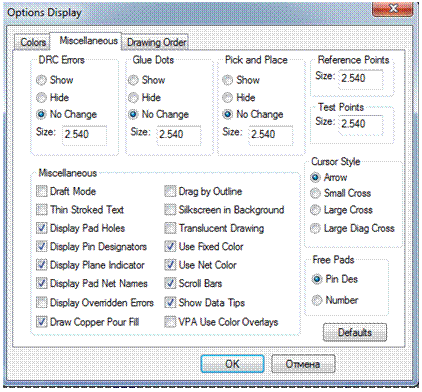Toggle Display Pad Net Names checkbox

(x=42, y=283)
